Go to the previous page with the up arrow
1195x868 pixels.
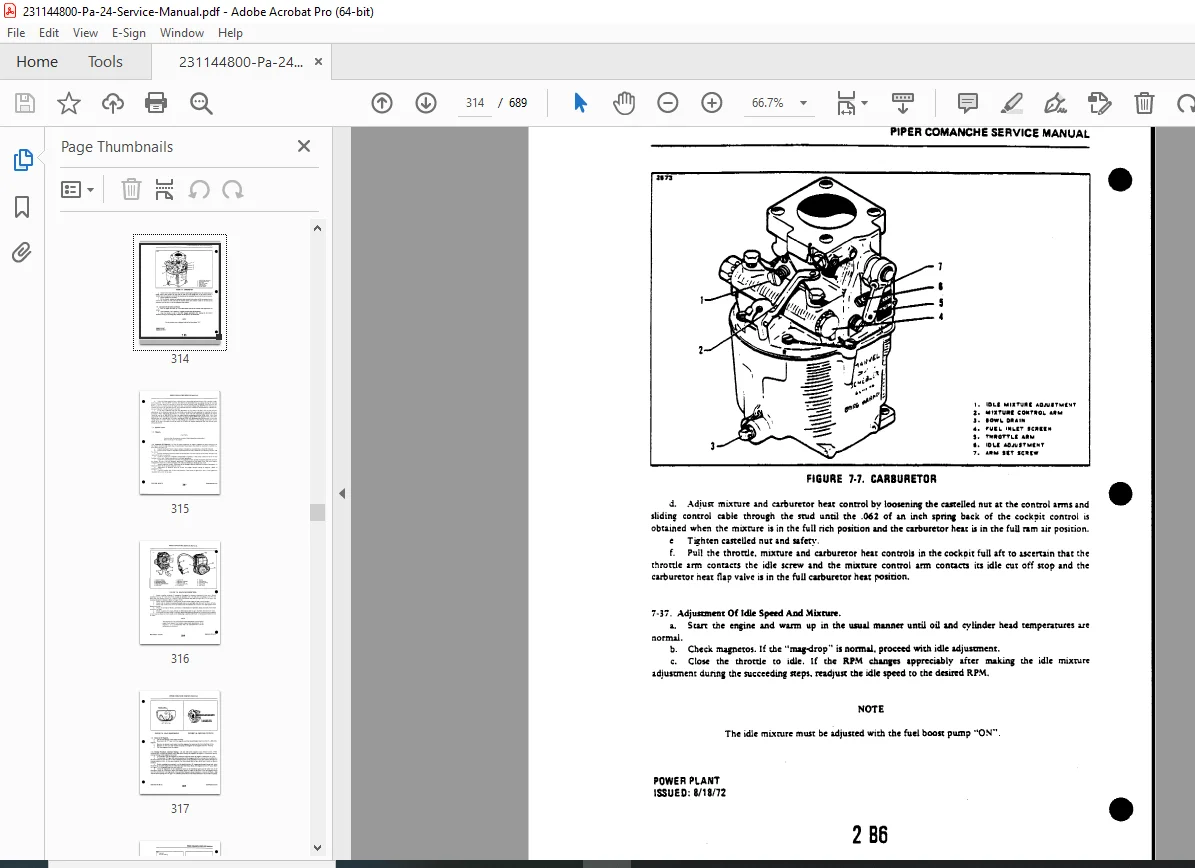pyautogui.click(x=382, y=103)
